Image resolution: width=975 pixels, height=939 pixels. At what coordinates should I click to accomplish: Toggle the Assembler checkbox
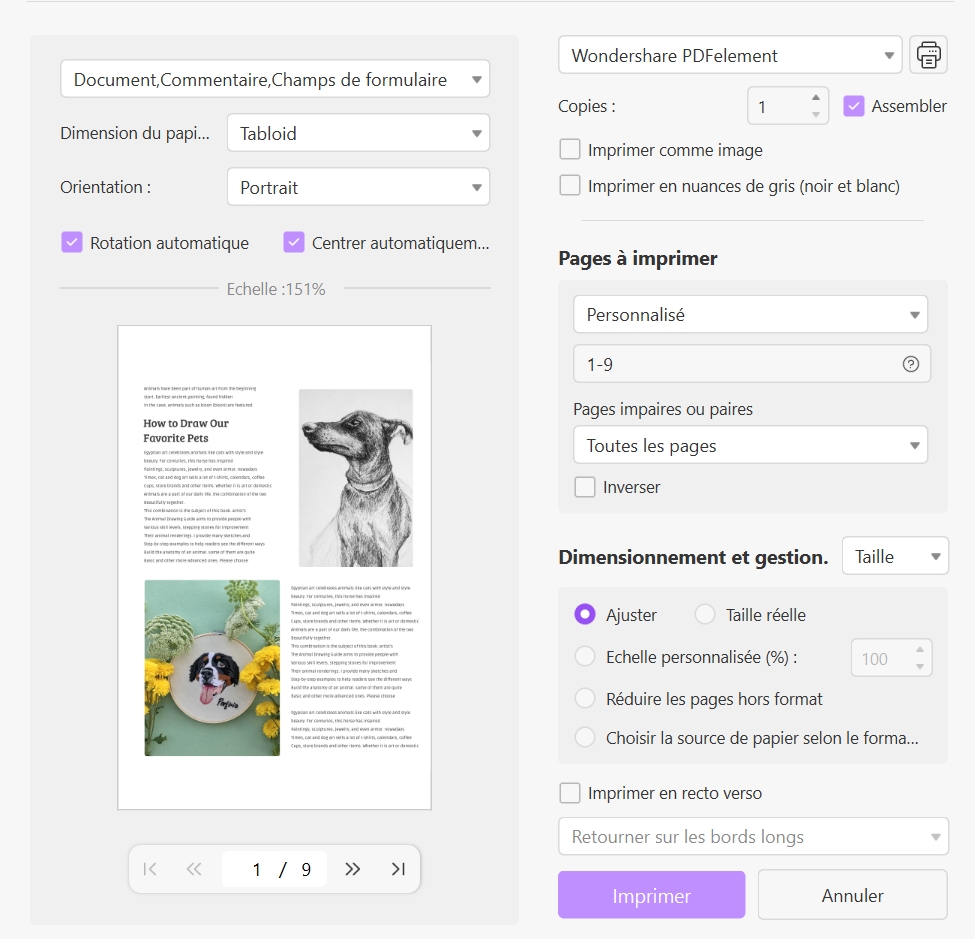[854, 106]
